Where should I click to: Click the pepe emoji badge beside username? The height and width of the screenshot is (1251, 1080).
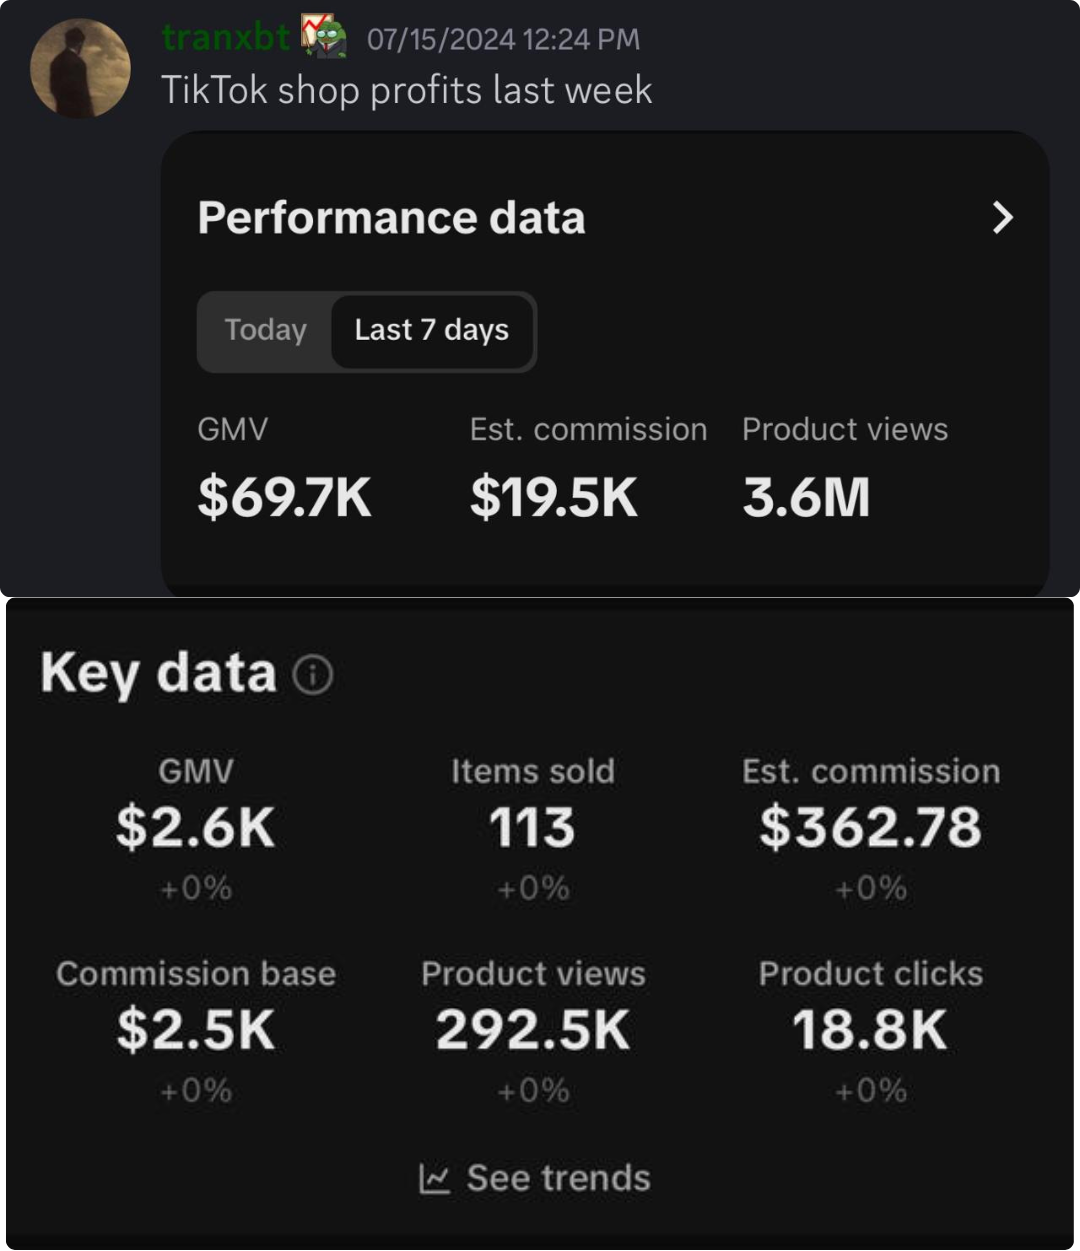324,36
